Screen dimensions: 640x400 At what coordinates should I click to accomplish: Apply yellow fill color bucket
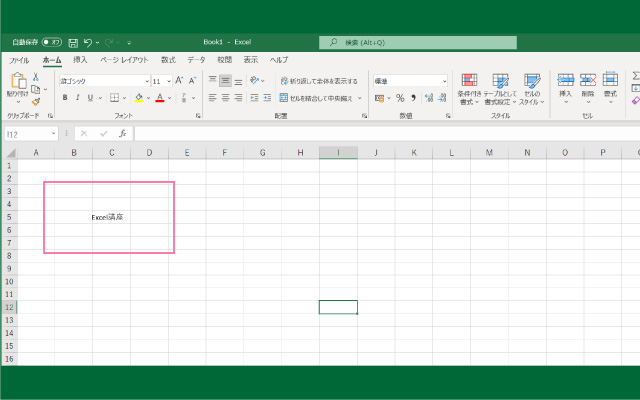point(139,98)
